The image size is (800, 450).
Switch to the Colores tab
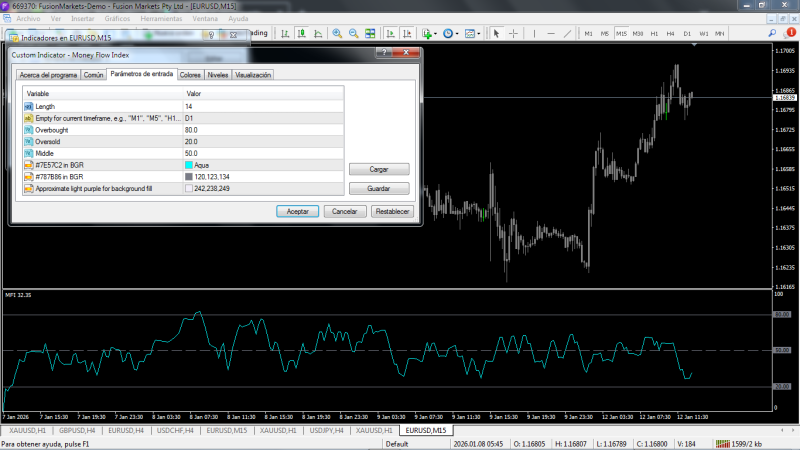[190, 75]
